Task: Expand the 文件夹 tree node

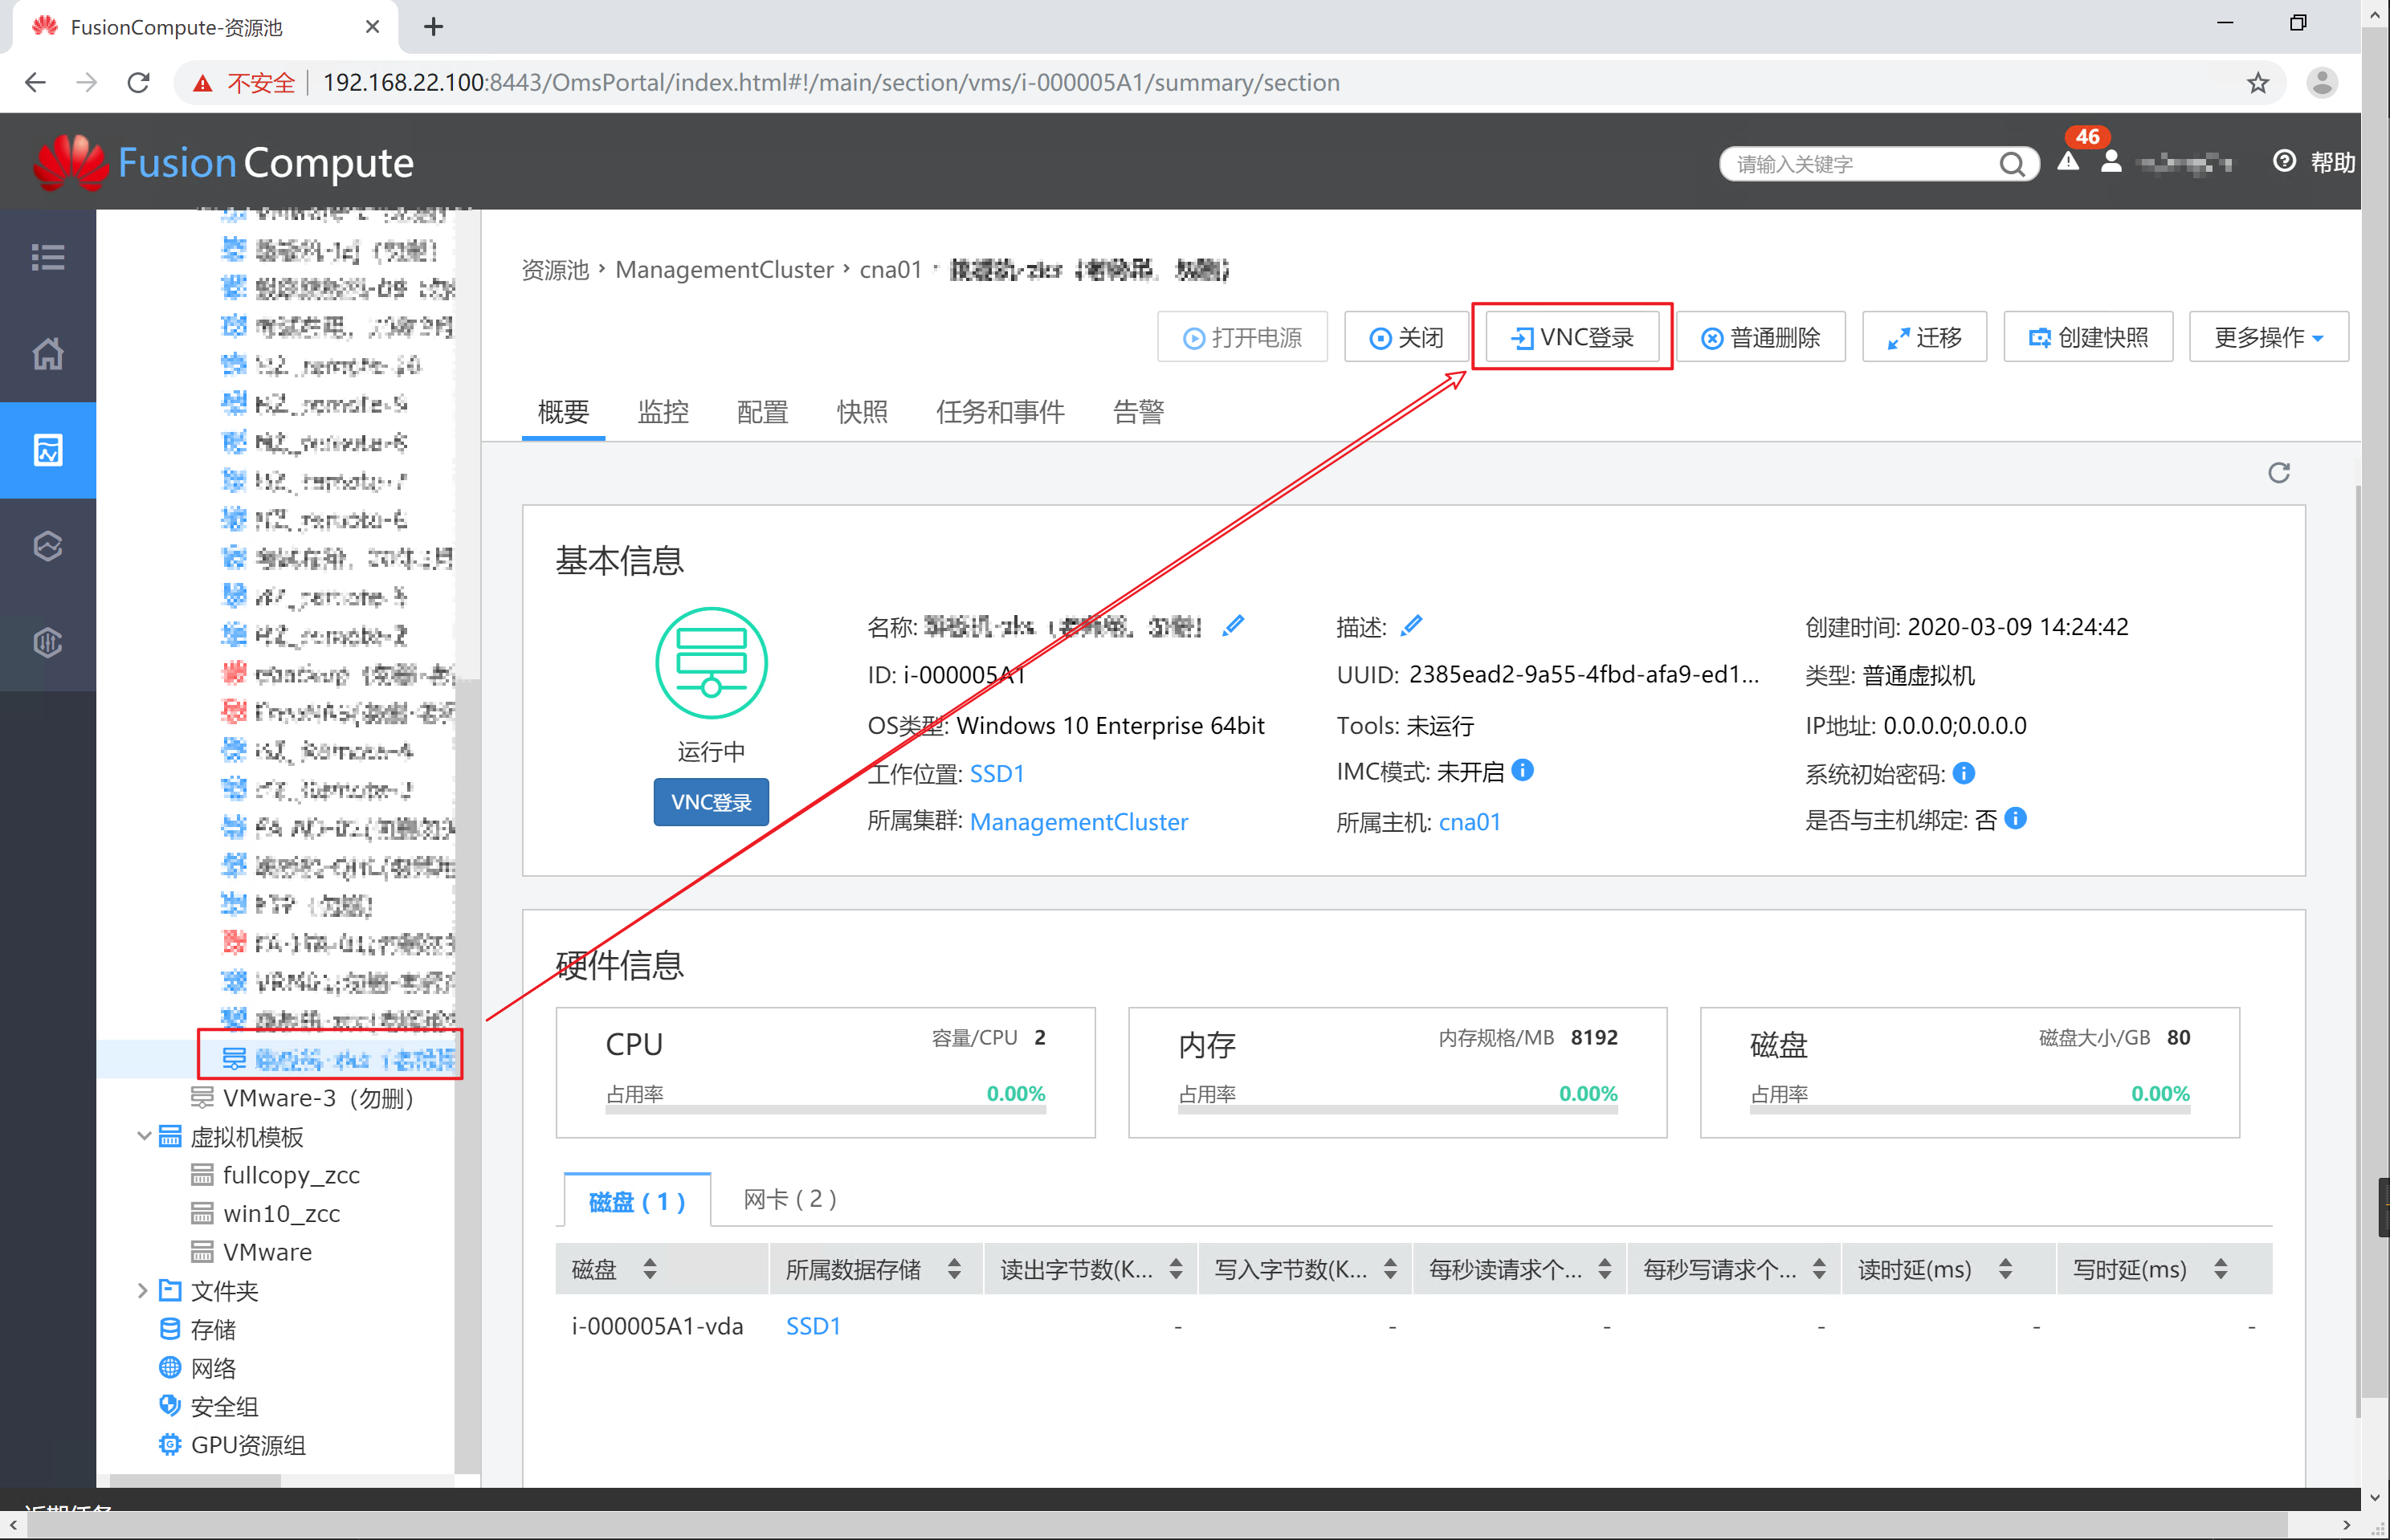Action: [142, 1290]
